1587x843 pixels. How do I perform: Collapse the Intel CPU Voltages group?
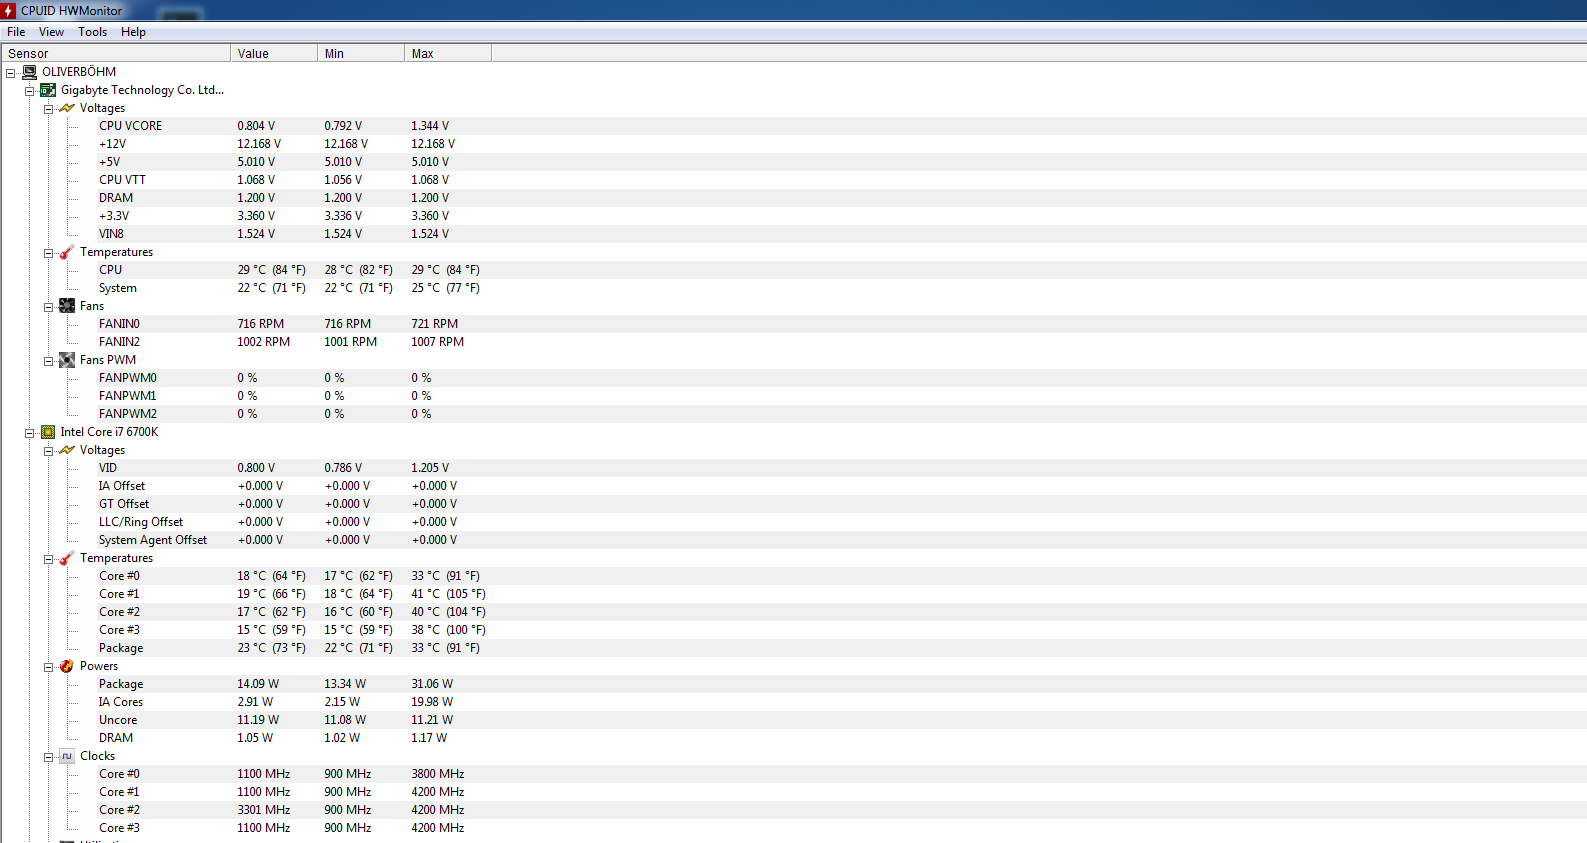click(x=48, y=451)
